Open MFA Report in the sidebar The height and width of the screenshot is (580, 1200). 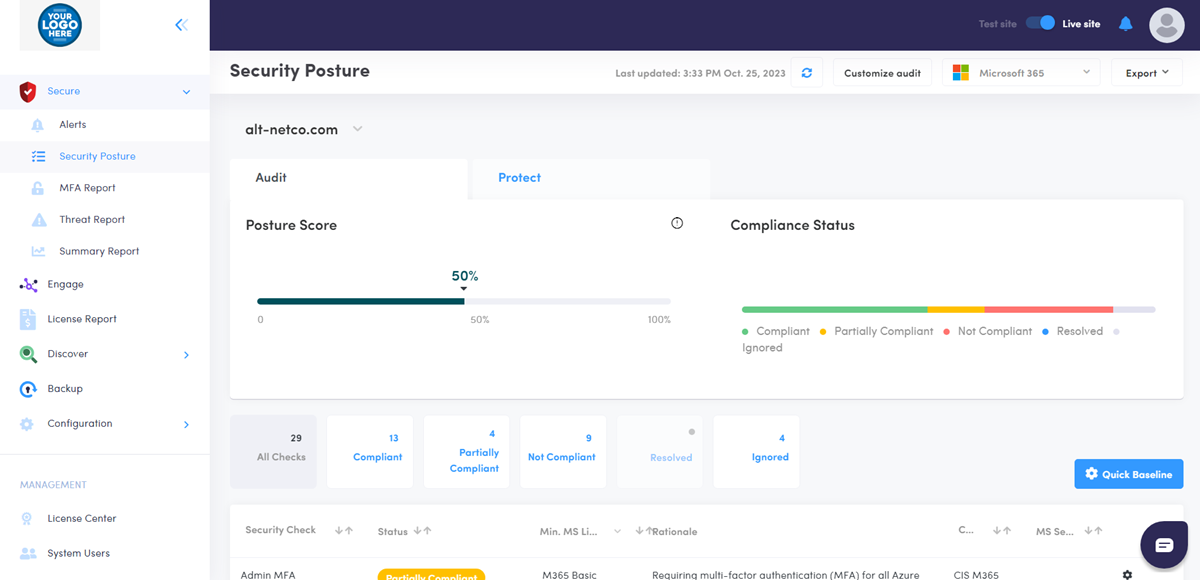(x=87, y=188)
